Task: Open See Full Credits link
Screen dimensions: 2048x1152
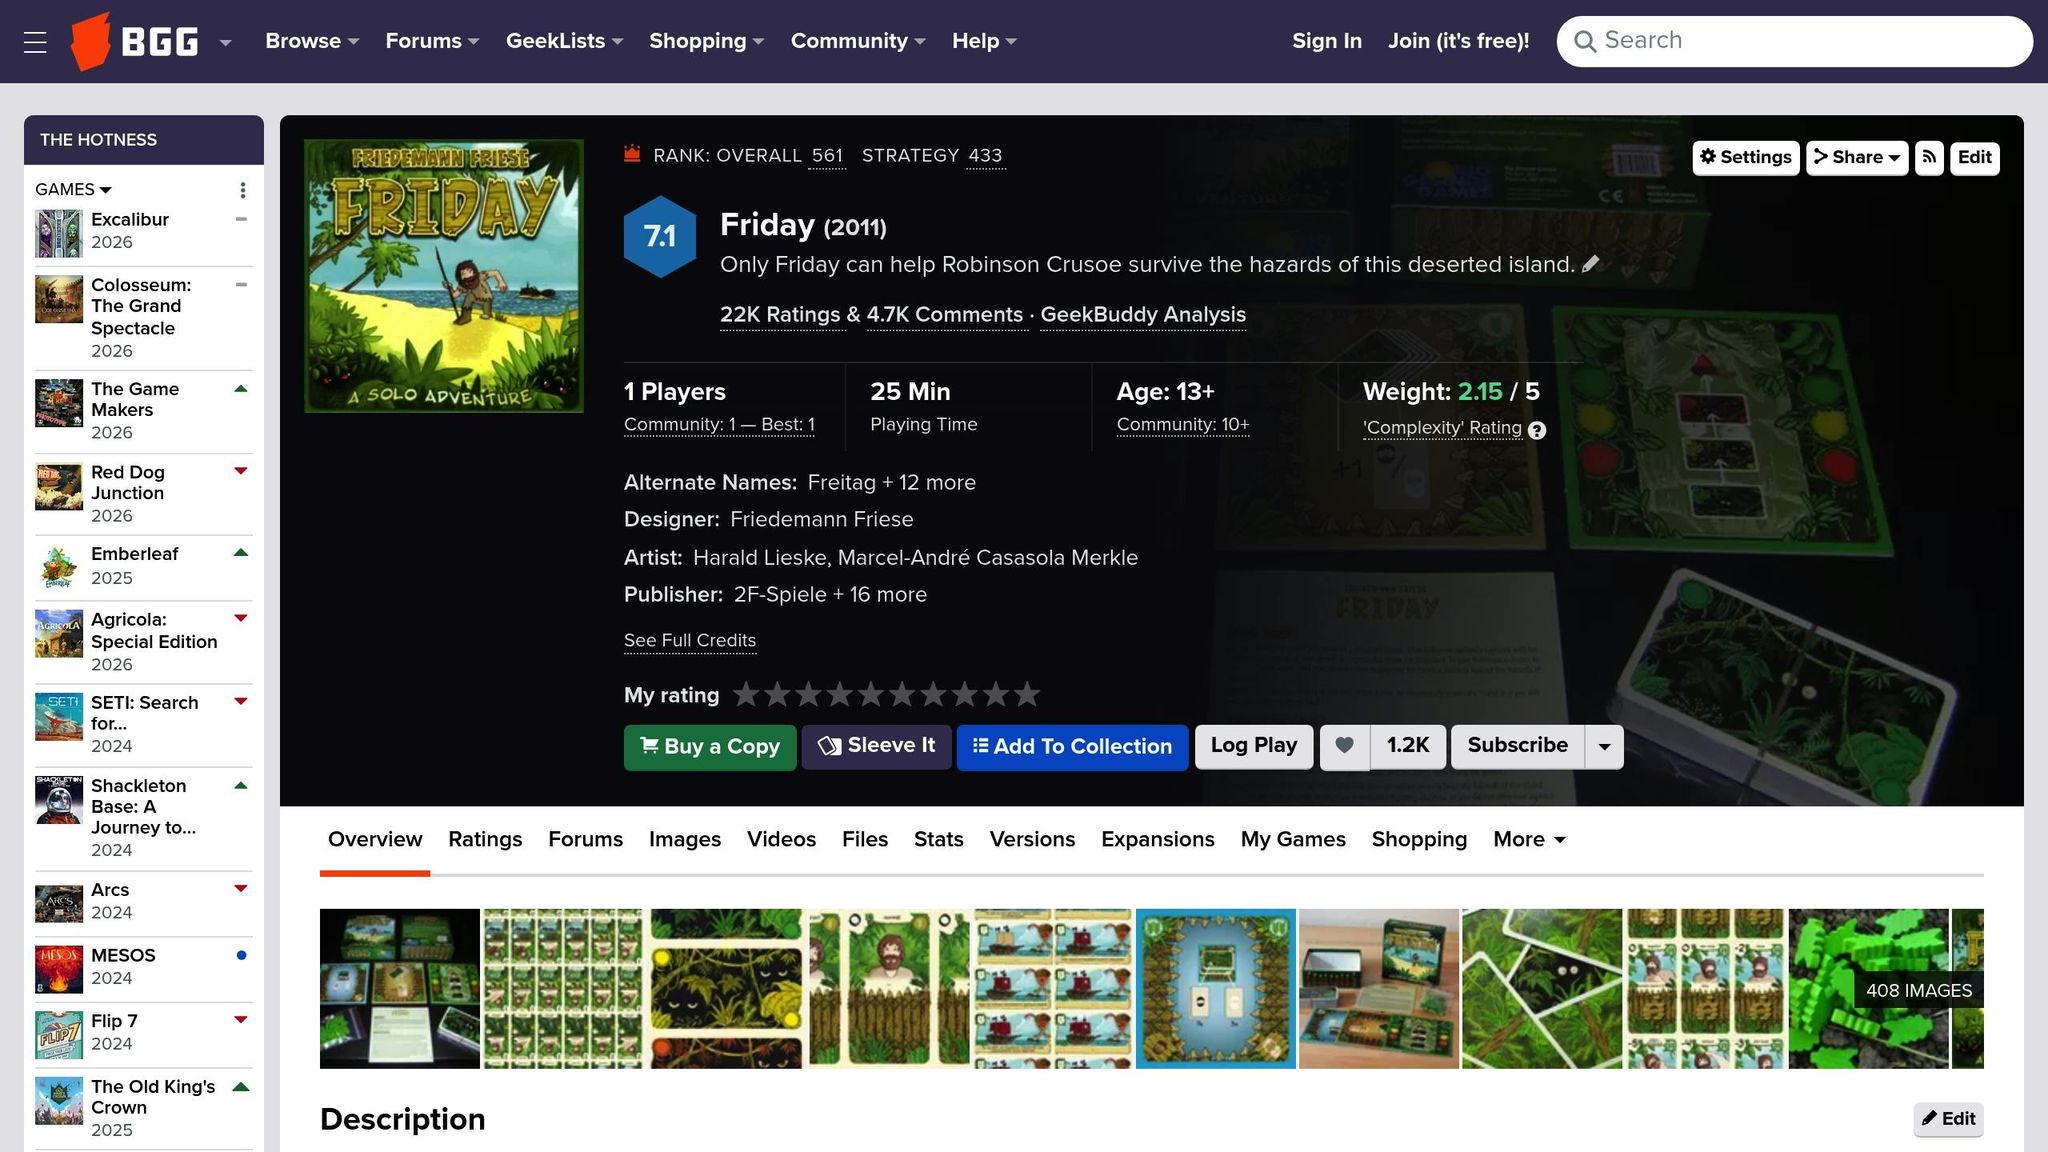Action: coord(690,641)
